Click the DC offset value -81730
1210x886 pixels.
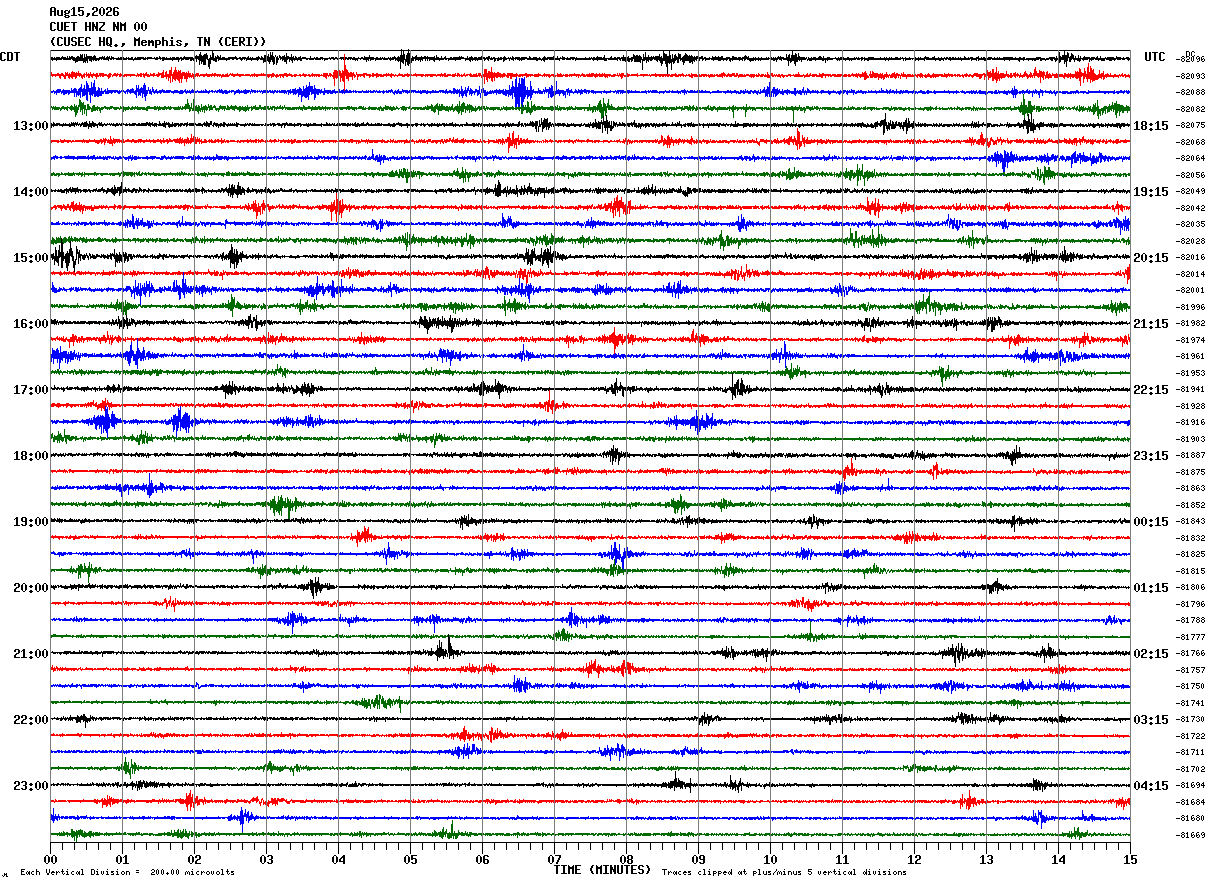click(x=1191, y=719)
